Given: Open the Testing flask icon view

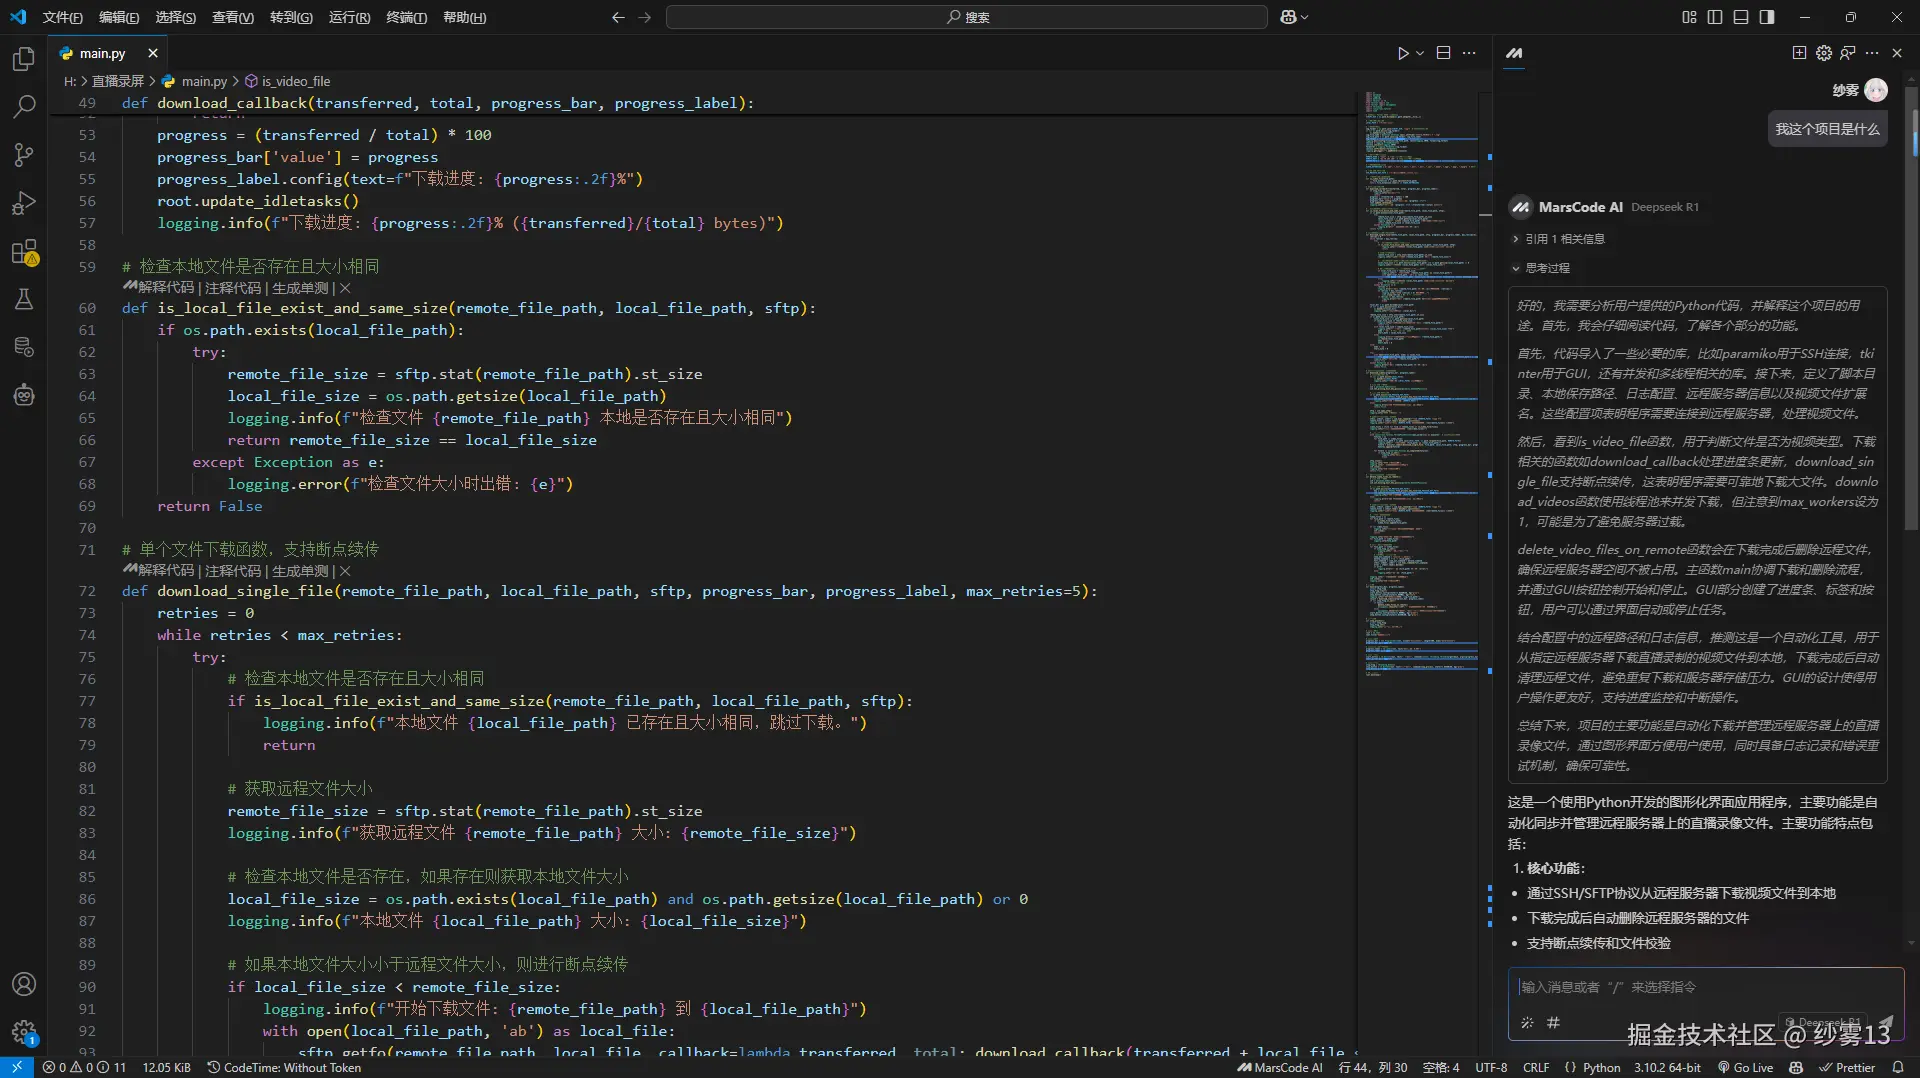Looking at the screenshot, I should click(x=24, y=299).
